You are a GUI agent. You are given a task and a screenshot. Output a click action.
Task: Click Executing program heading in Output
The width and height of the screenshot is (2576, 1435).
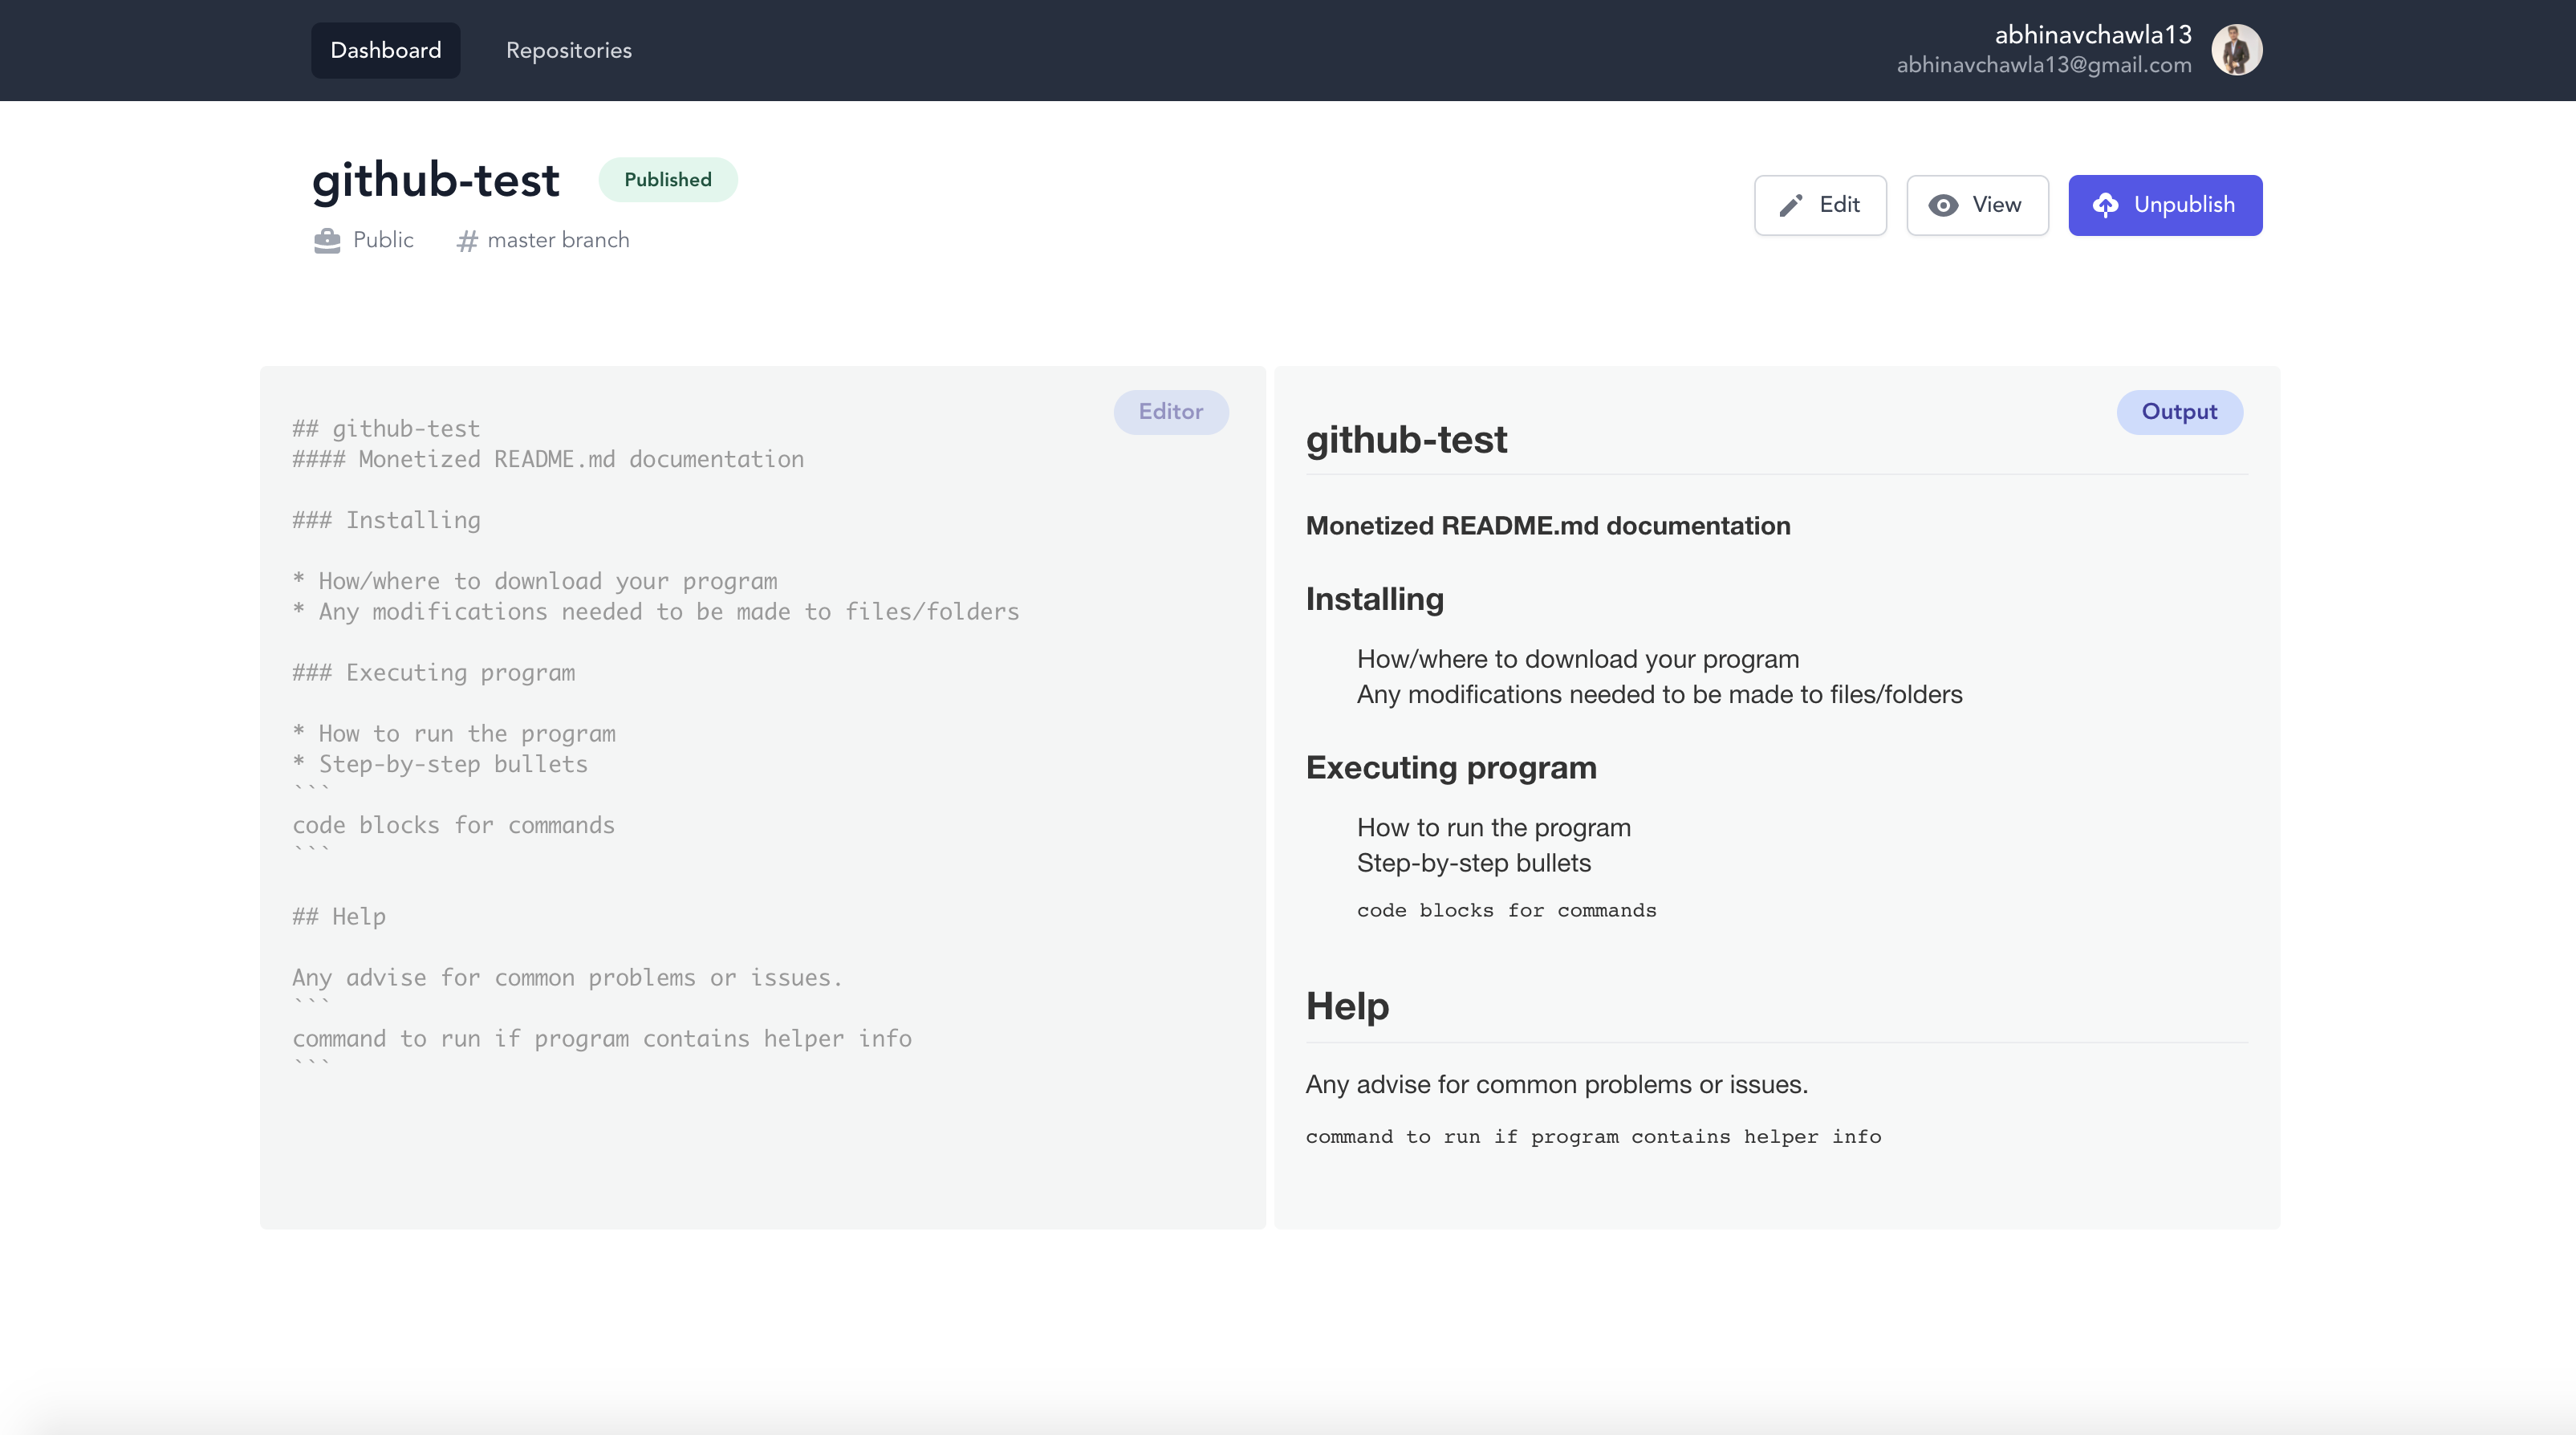point(1451,768)
